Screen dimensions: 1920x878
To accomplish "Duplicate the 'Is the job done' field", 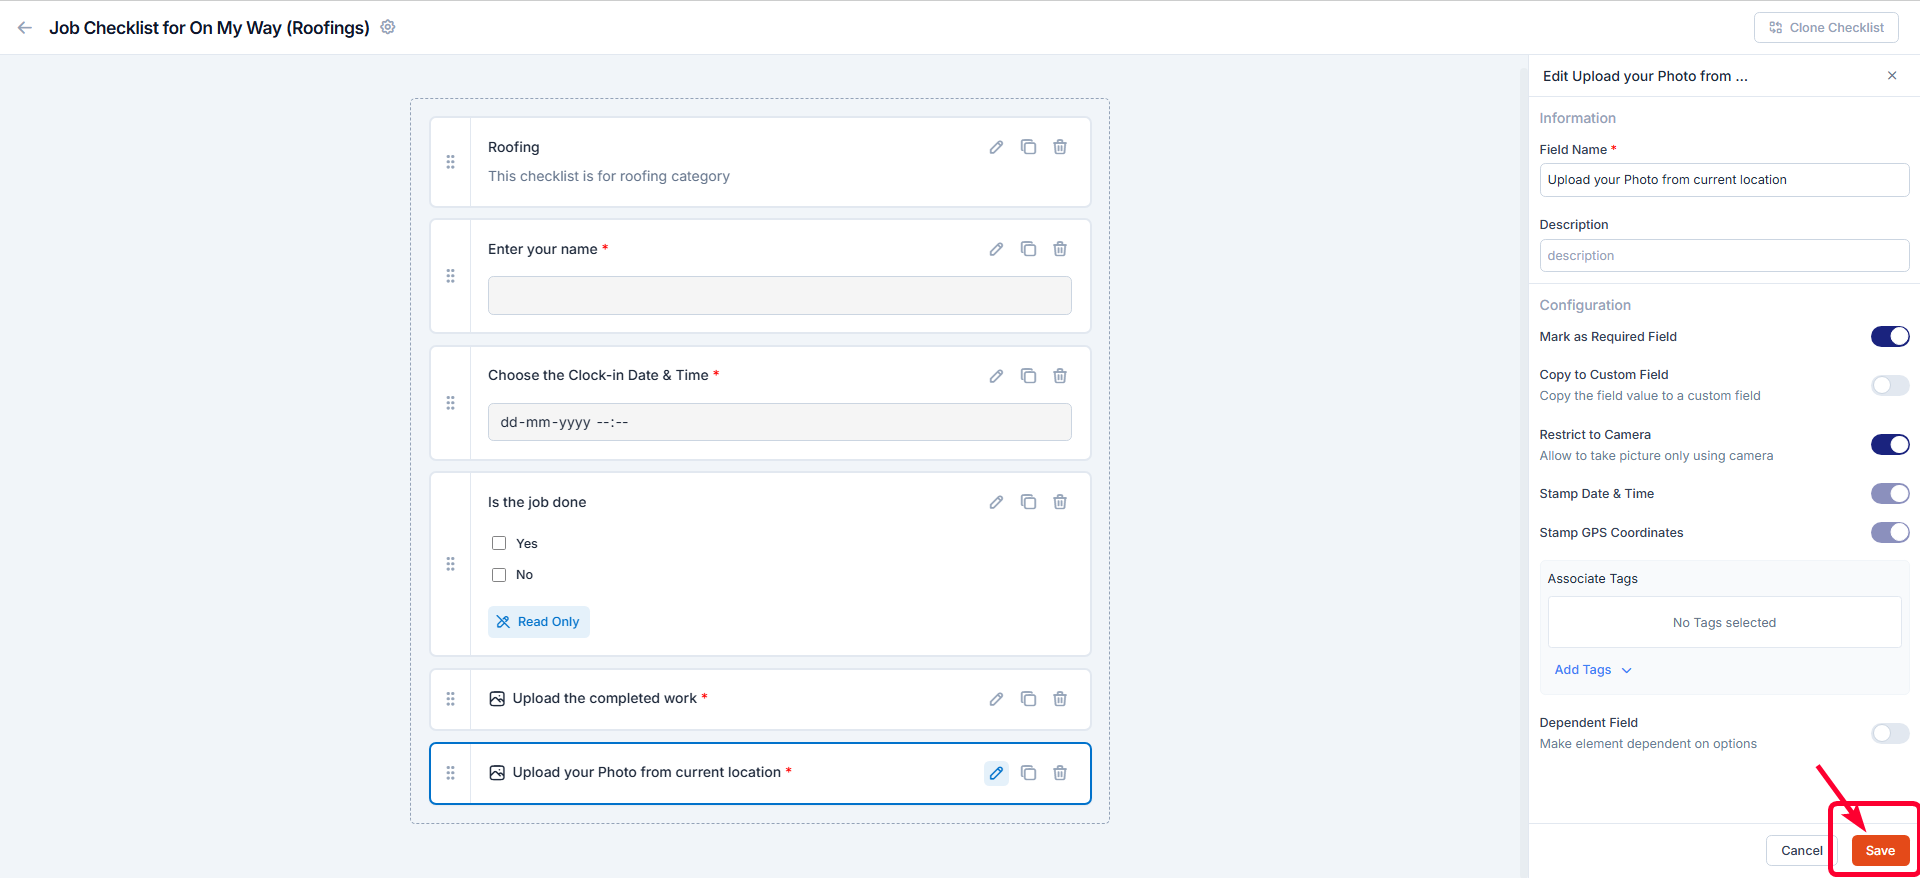I will pos(1028,502).
